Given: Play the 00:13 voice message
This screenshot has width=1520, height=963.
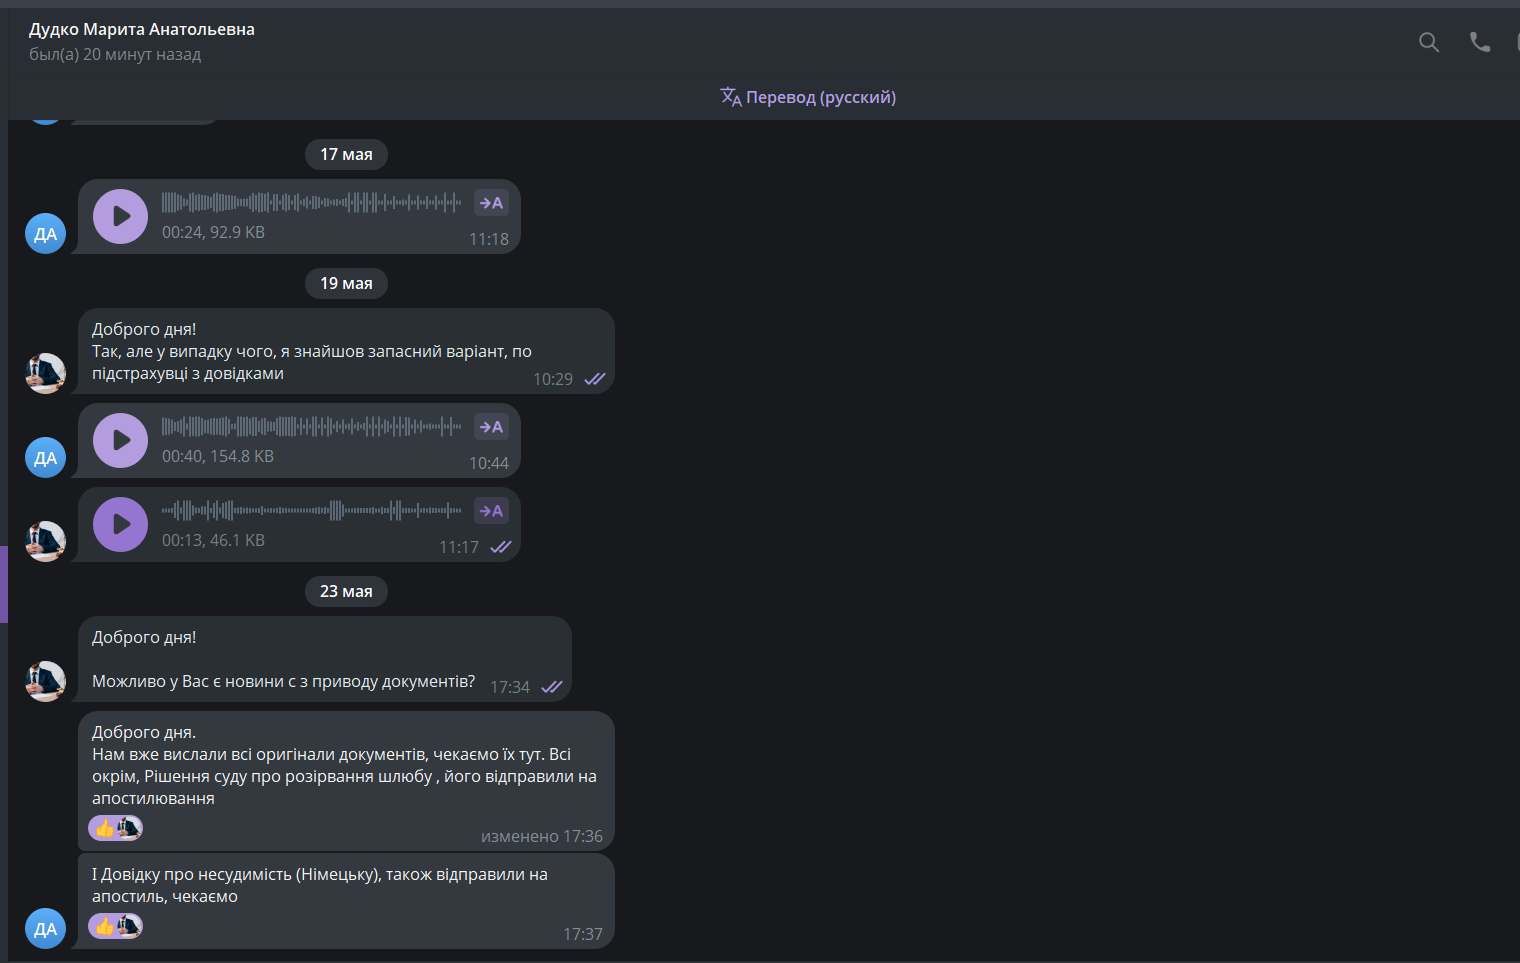Looking at the screenshot, I should click(120, 524).
